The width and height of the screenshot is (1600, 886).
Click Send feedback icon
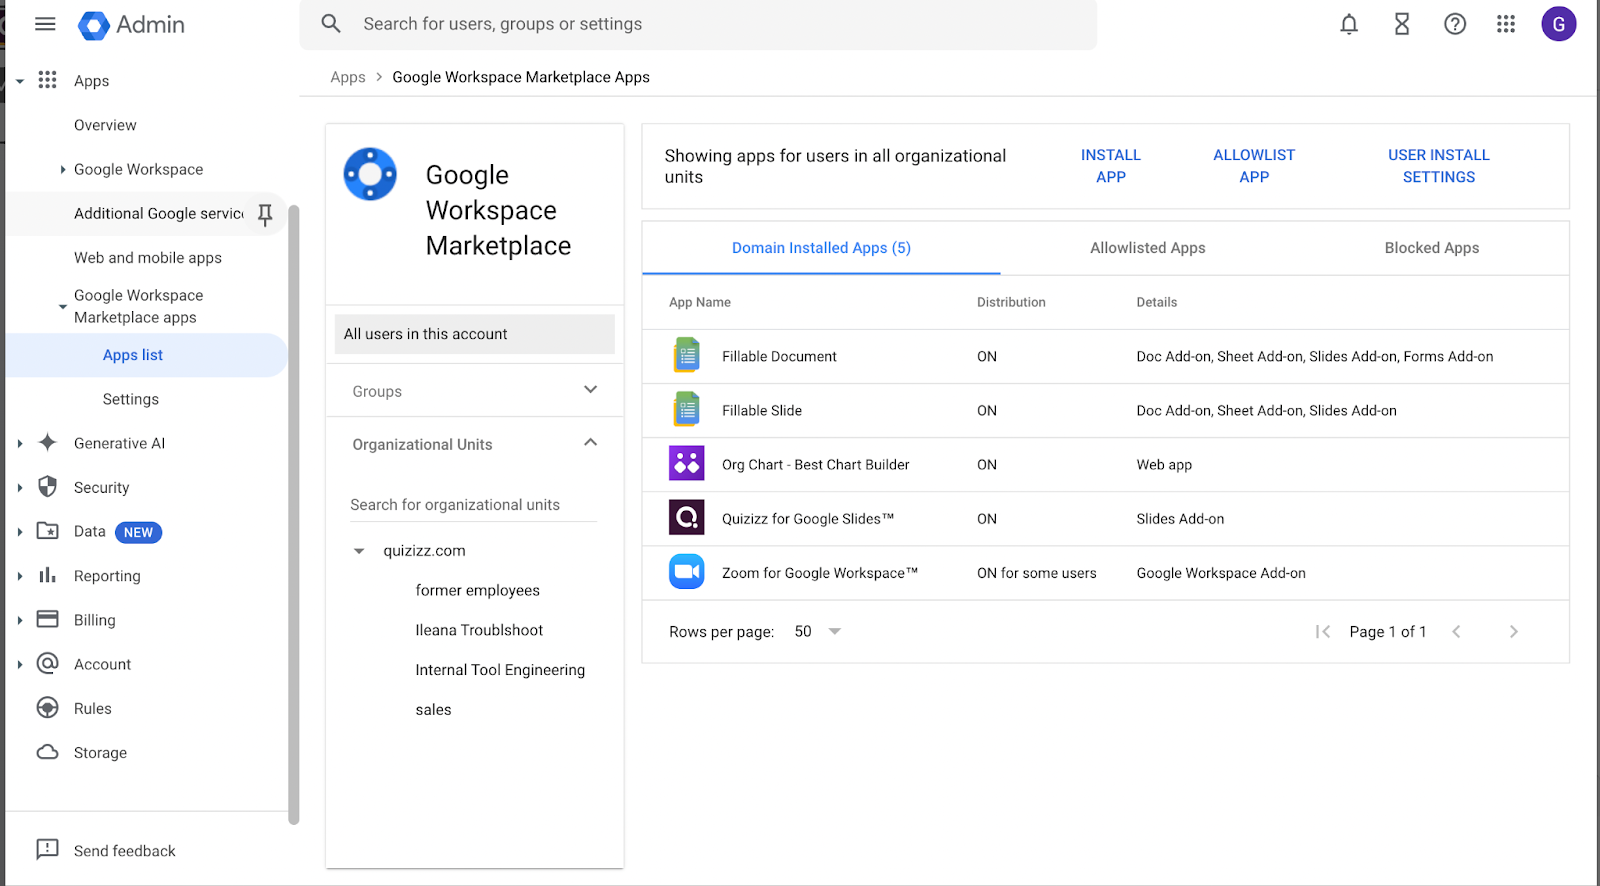[x=47, y=850]
